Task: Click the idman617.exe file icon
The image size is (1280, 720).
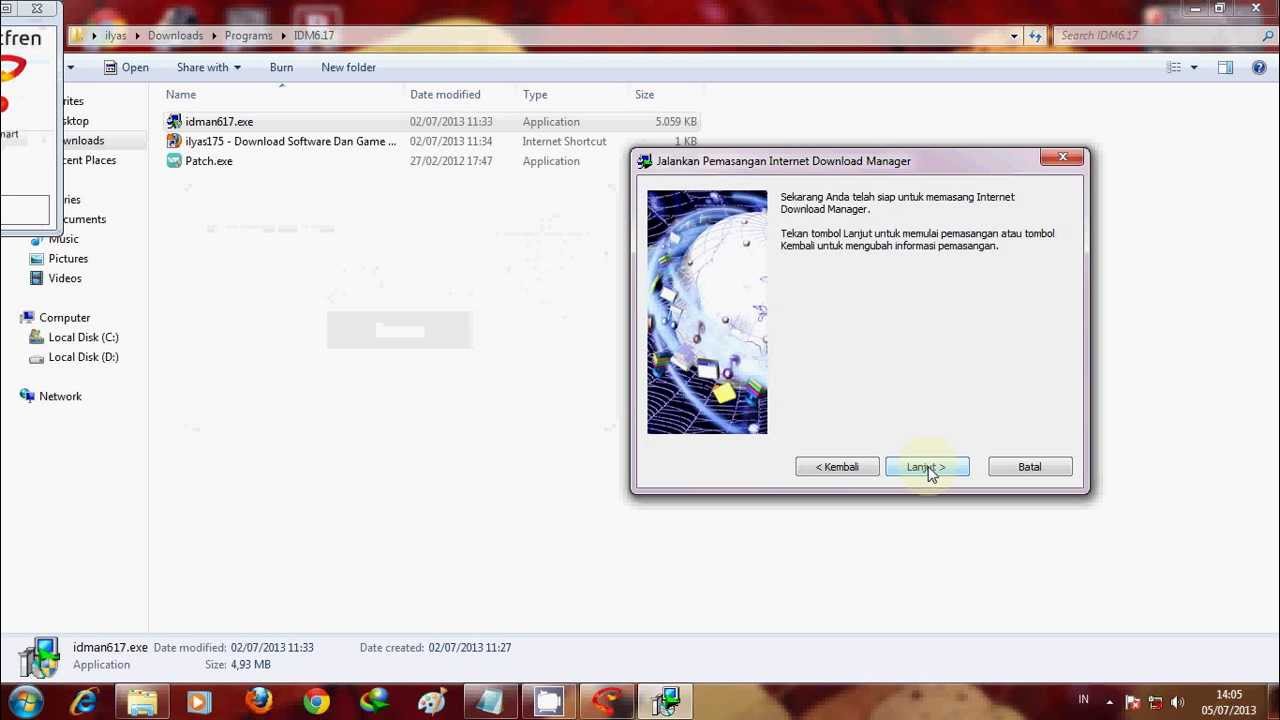Action: click(x=174, y=121)
